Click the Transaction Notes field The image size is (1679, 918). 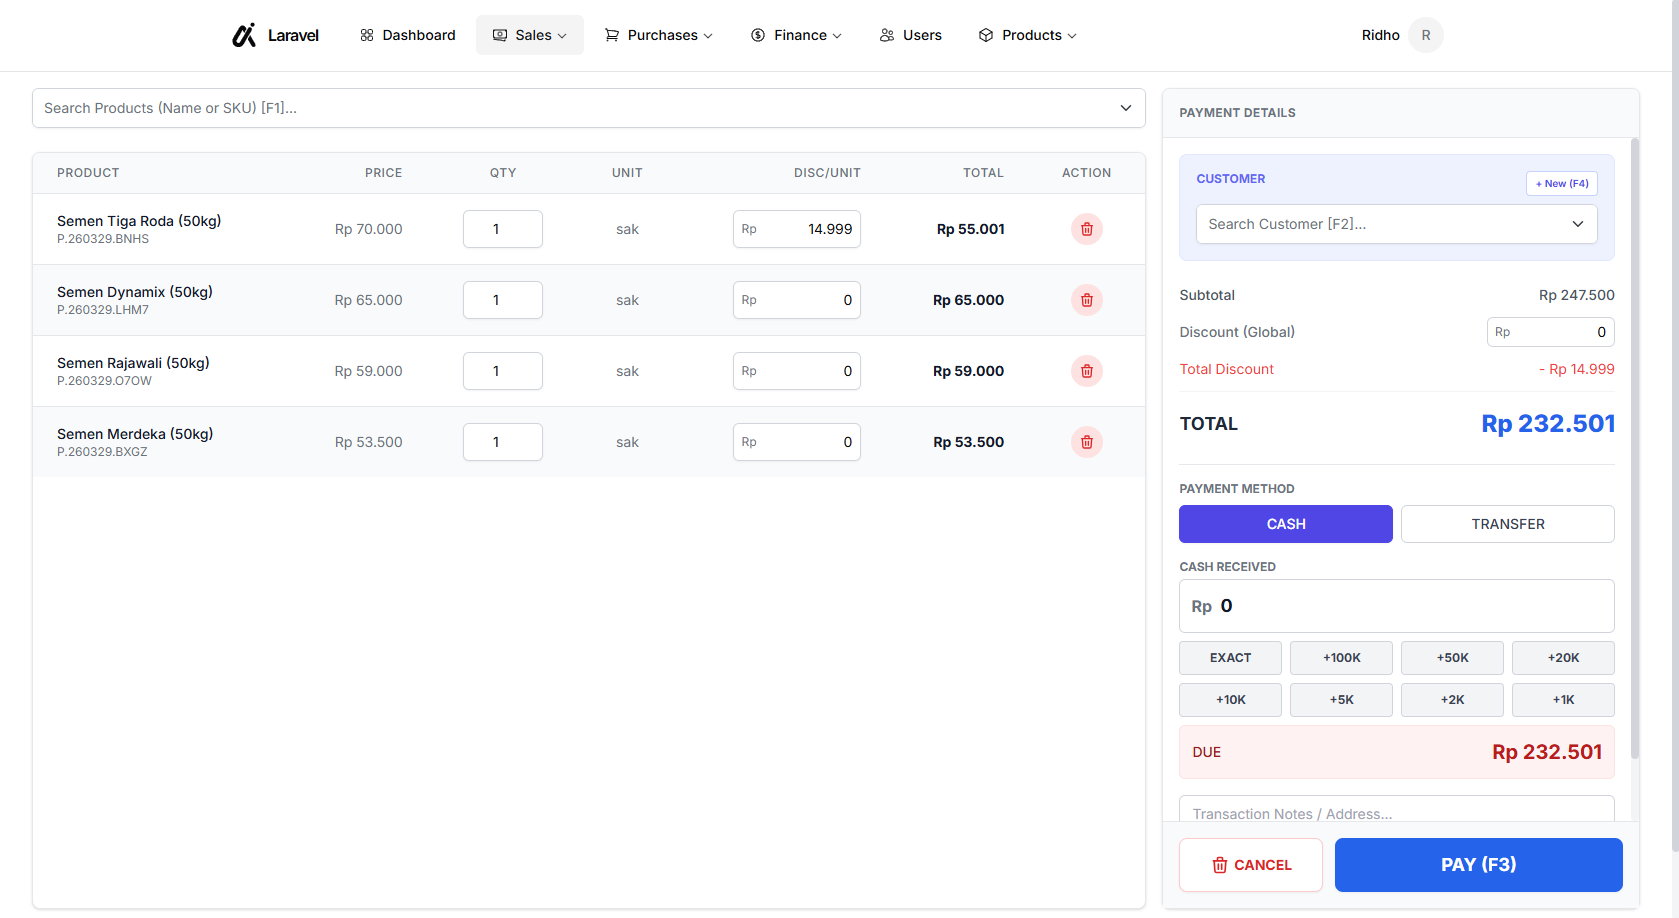point(1397,809)
